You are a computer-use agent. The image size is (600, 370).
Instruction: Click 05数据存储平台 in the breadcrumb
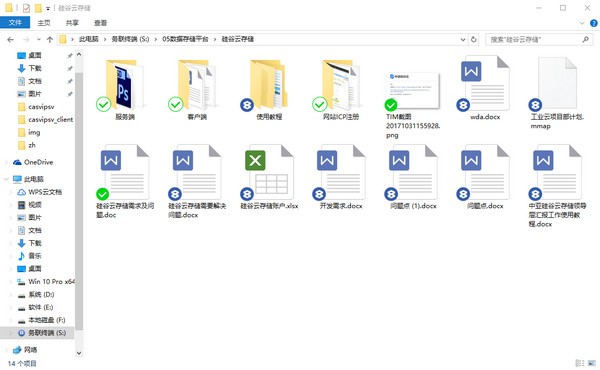click(x=185, y=39)
